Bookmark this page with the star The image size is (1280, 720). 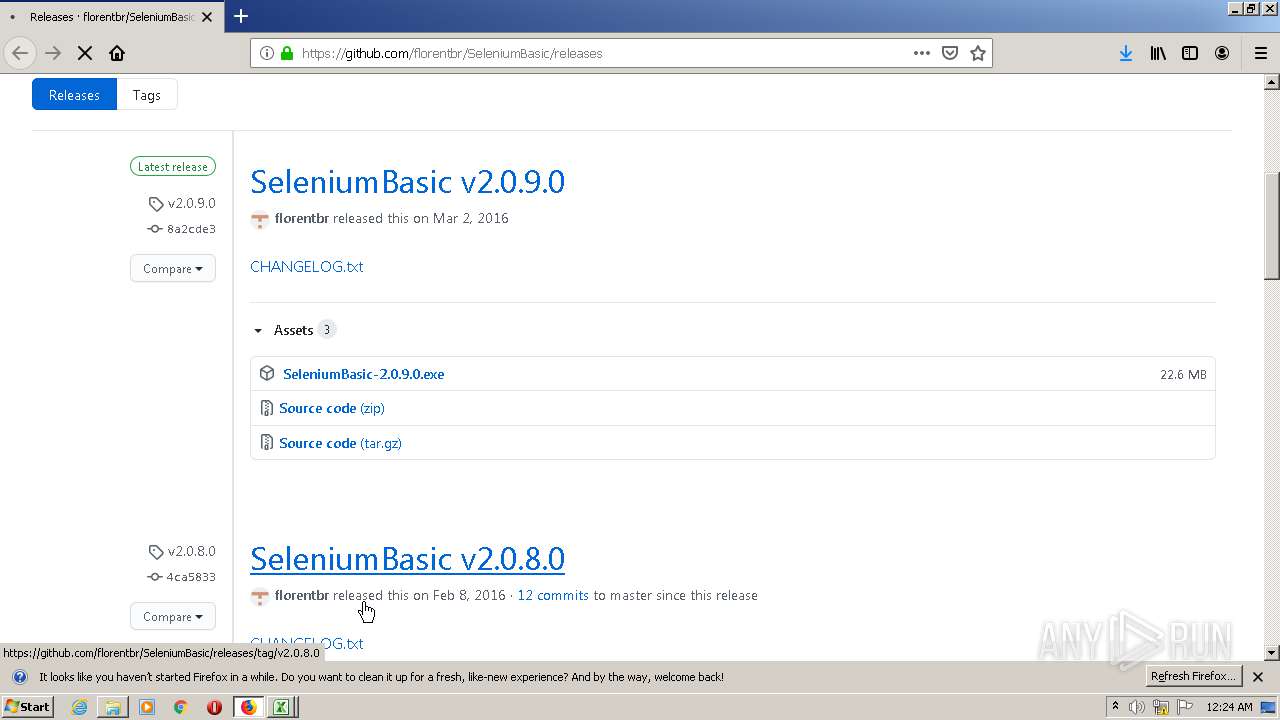click(x=978, y=53)
